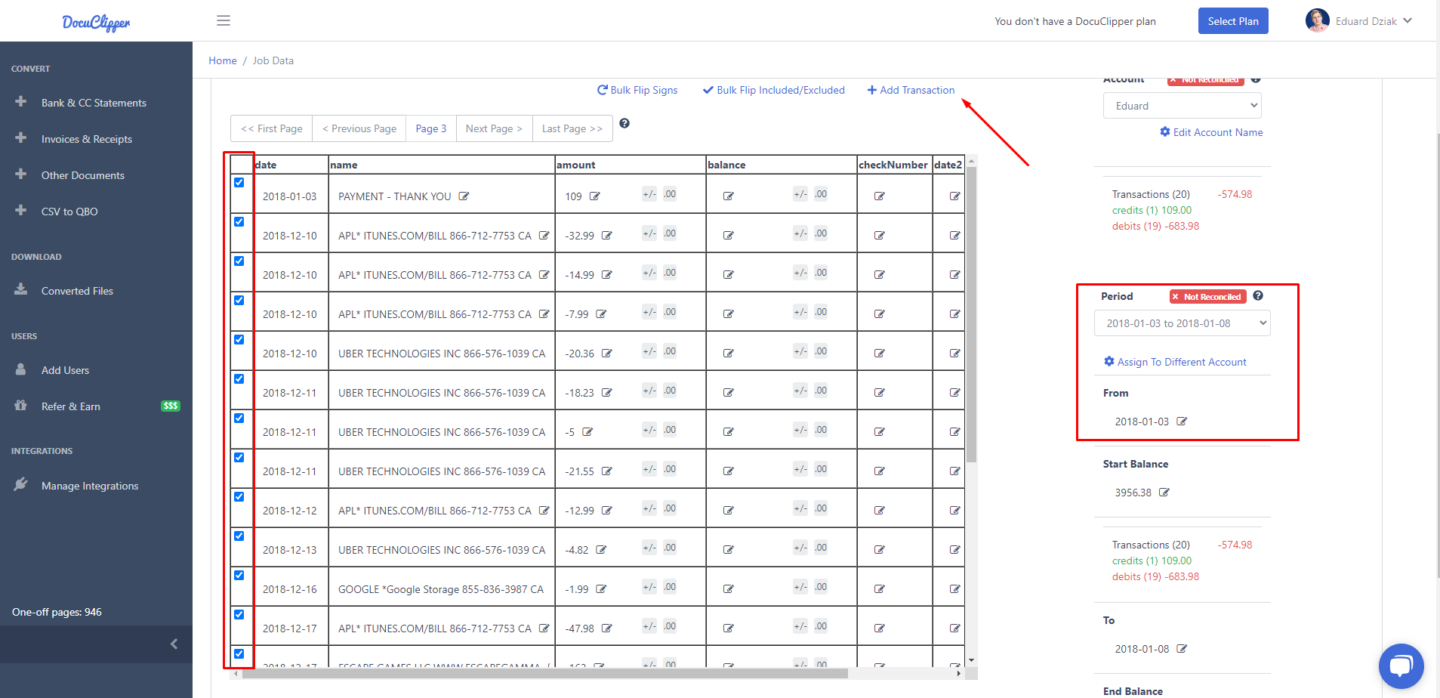Edit the amount -12.99 value
The width and height of the screenshot is (1440, 698).
pos(606,511)
